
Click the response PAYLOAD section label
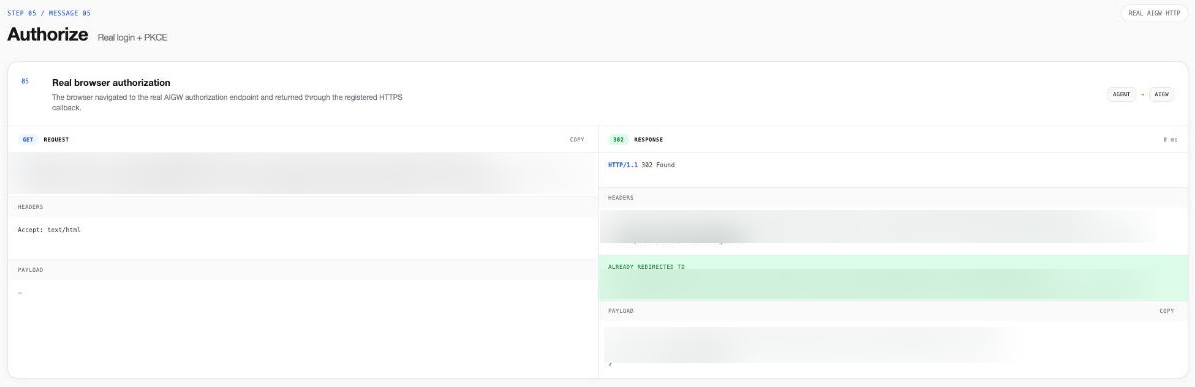click(x=620, y=311)
